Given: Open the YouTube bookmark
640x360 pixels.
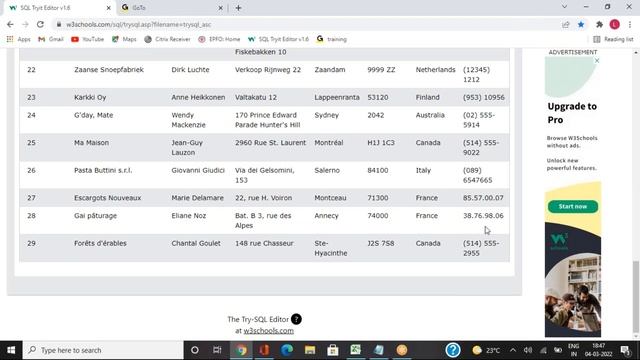Looking at the screenshot, I should pyautogui.click(x=88, y=39).
